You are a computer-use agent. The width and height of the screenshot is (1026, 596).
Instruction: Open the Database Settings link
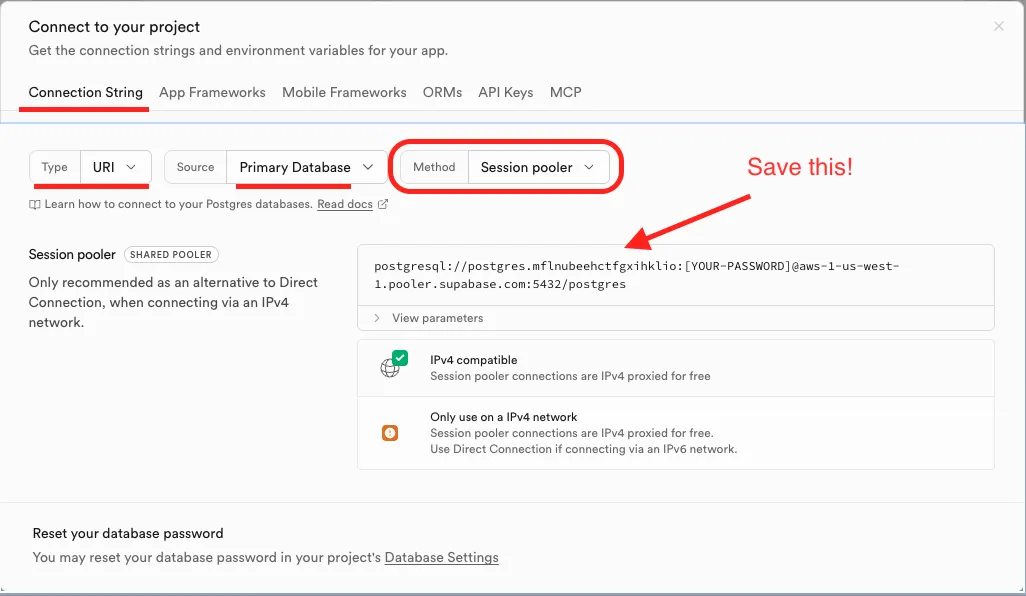pos(442,557)
